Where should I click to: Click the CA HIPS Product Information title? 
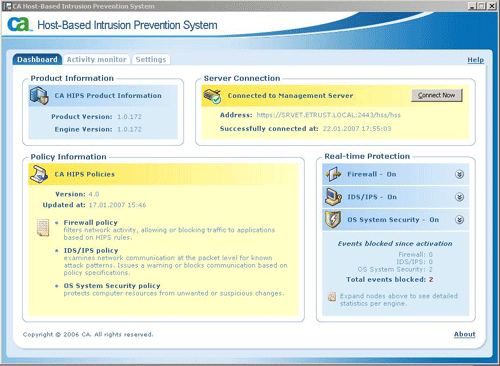point(108,96)
